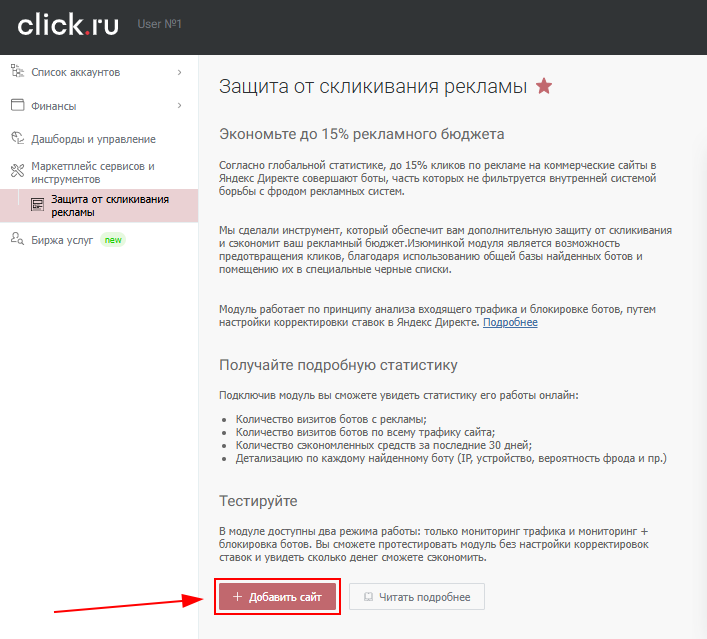The height and width of the screenshot is (639, 707).
Task: Click the Биржа услуг person icon
Action: 16,239
